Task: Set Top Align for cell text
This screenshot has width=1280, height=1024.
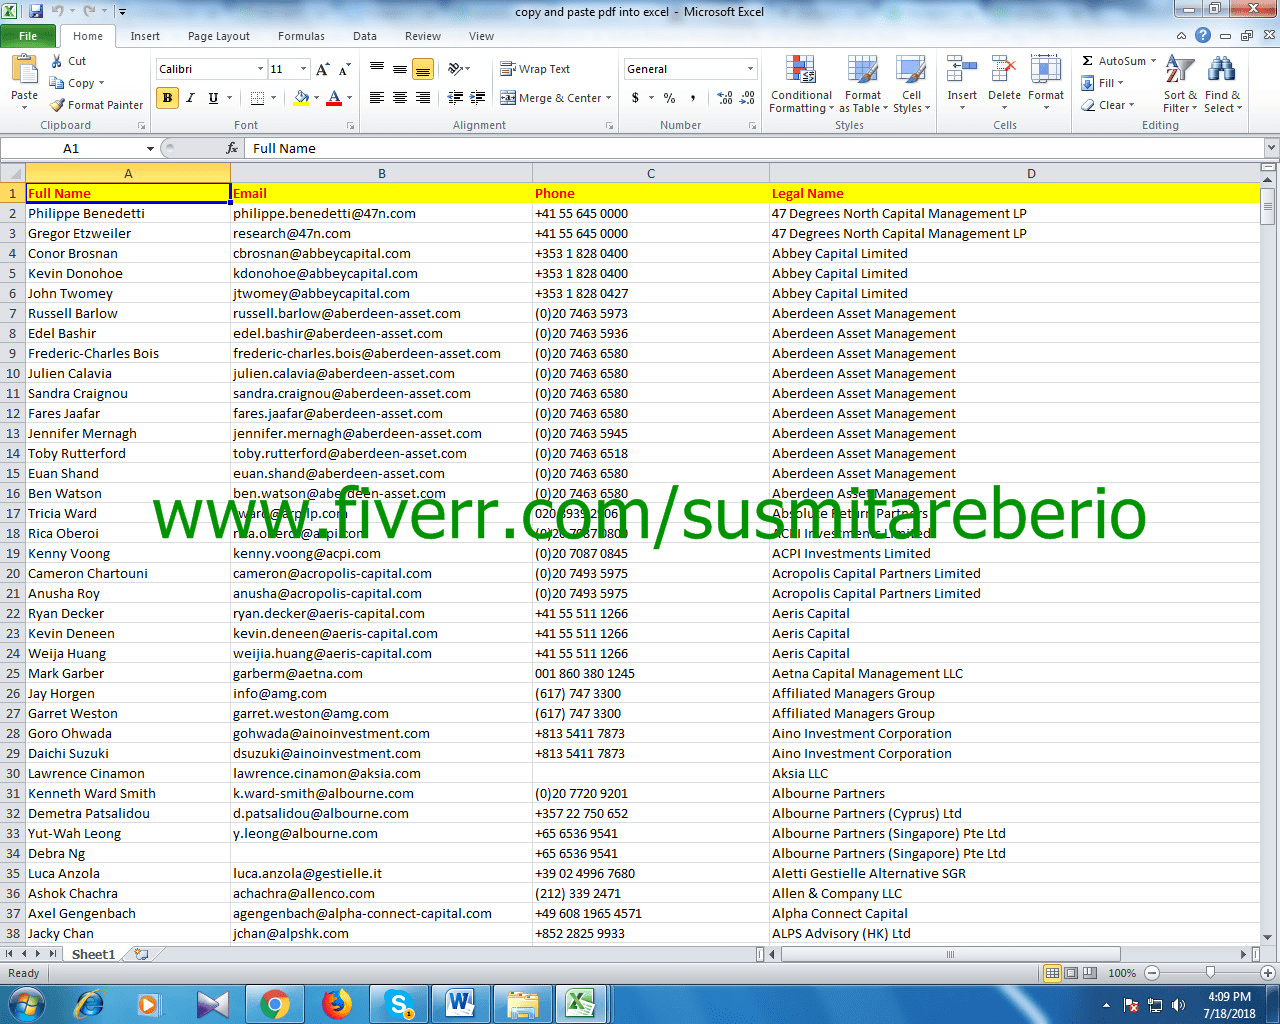Action: point(377,69)
